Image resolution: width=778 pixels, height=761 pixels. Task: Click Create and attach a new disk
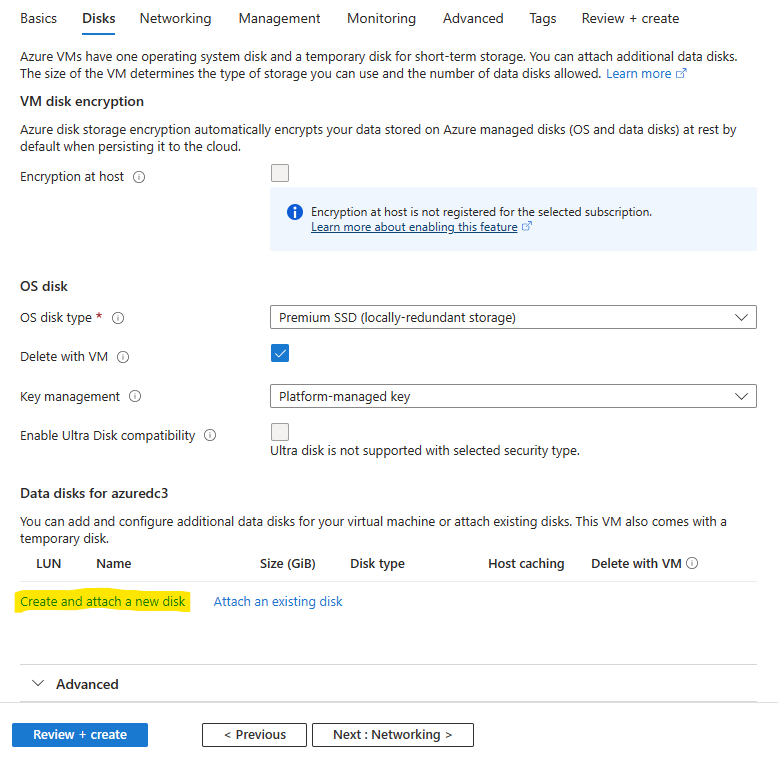click(x=103, y=601)
